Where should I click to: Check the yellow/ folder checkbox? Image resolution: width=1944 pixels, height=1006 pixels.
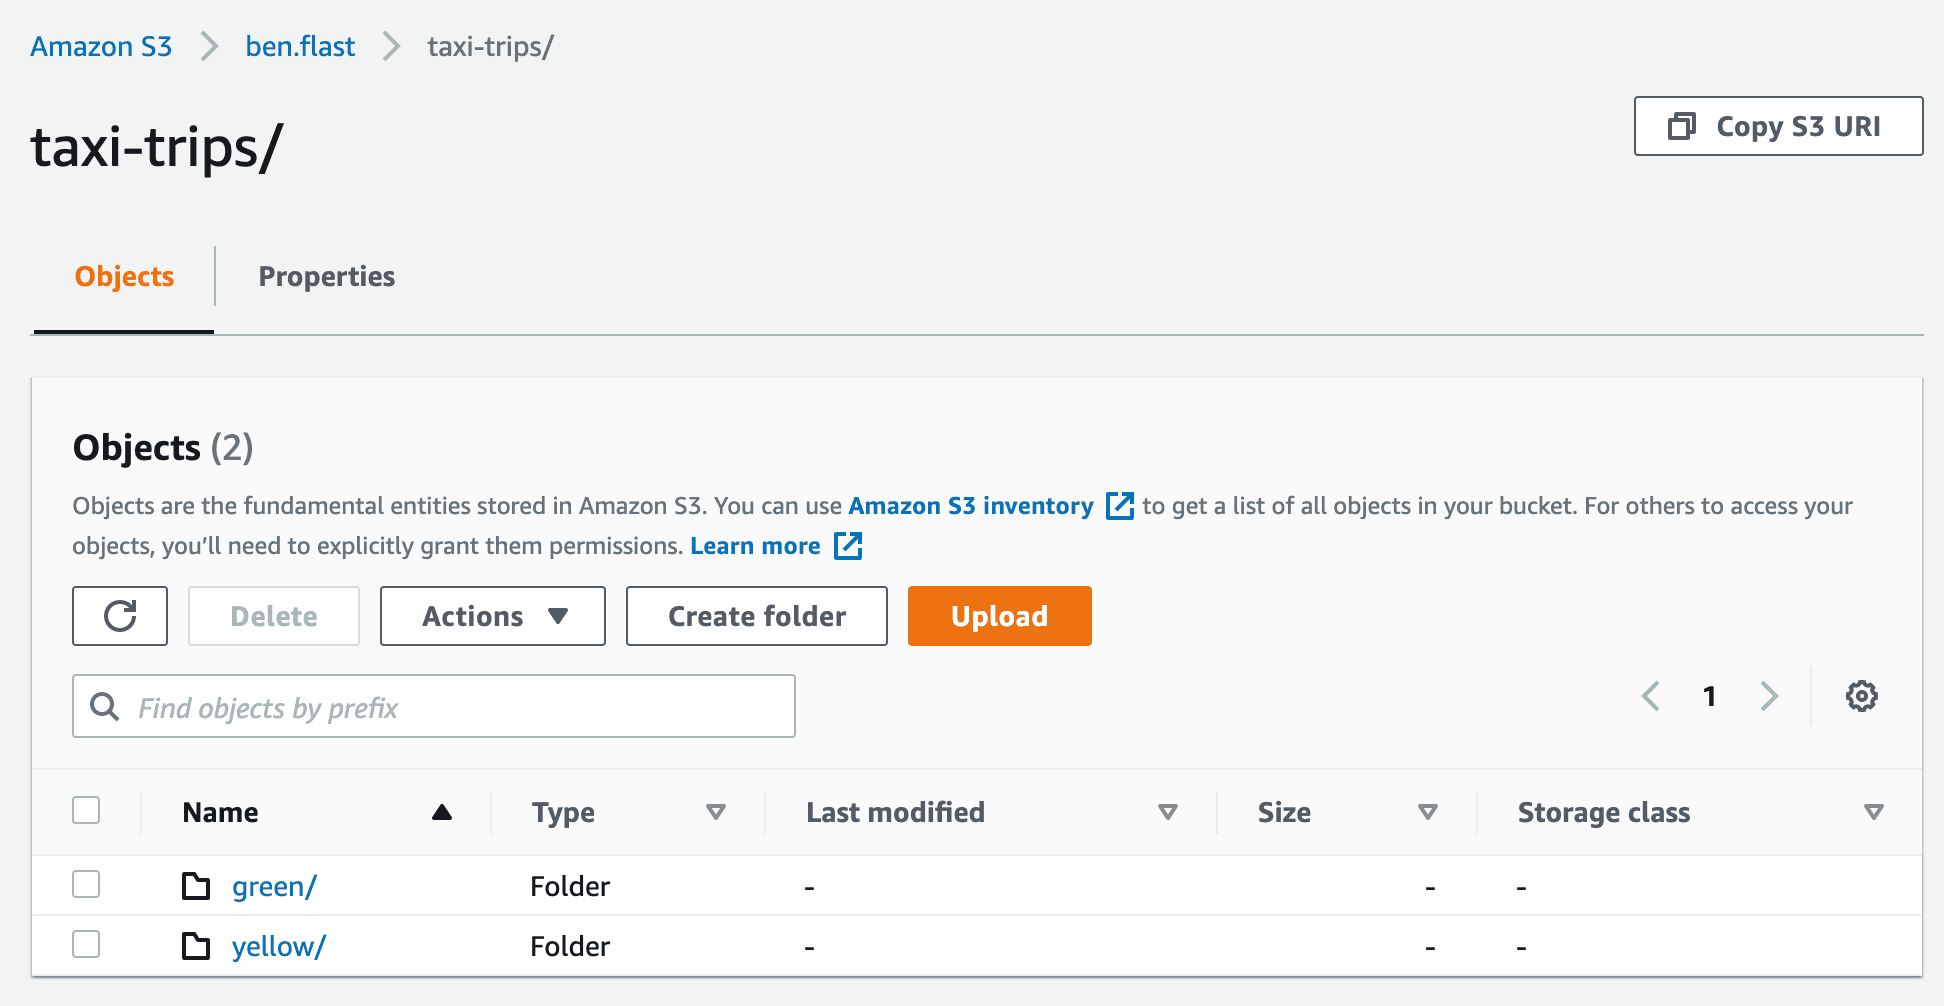[x=87, y=944]
